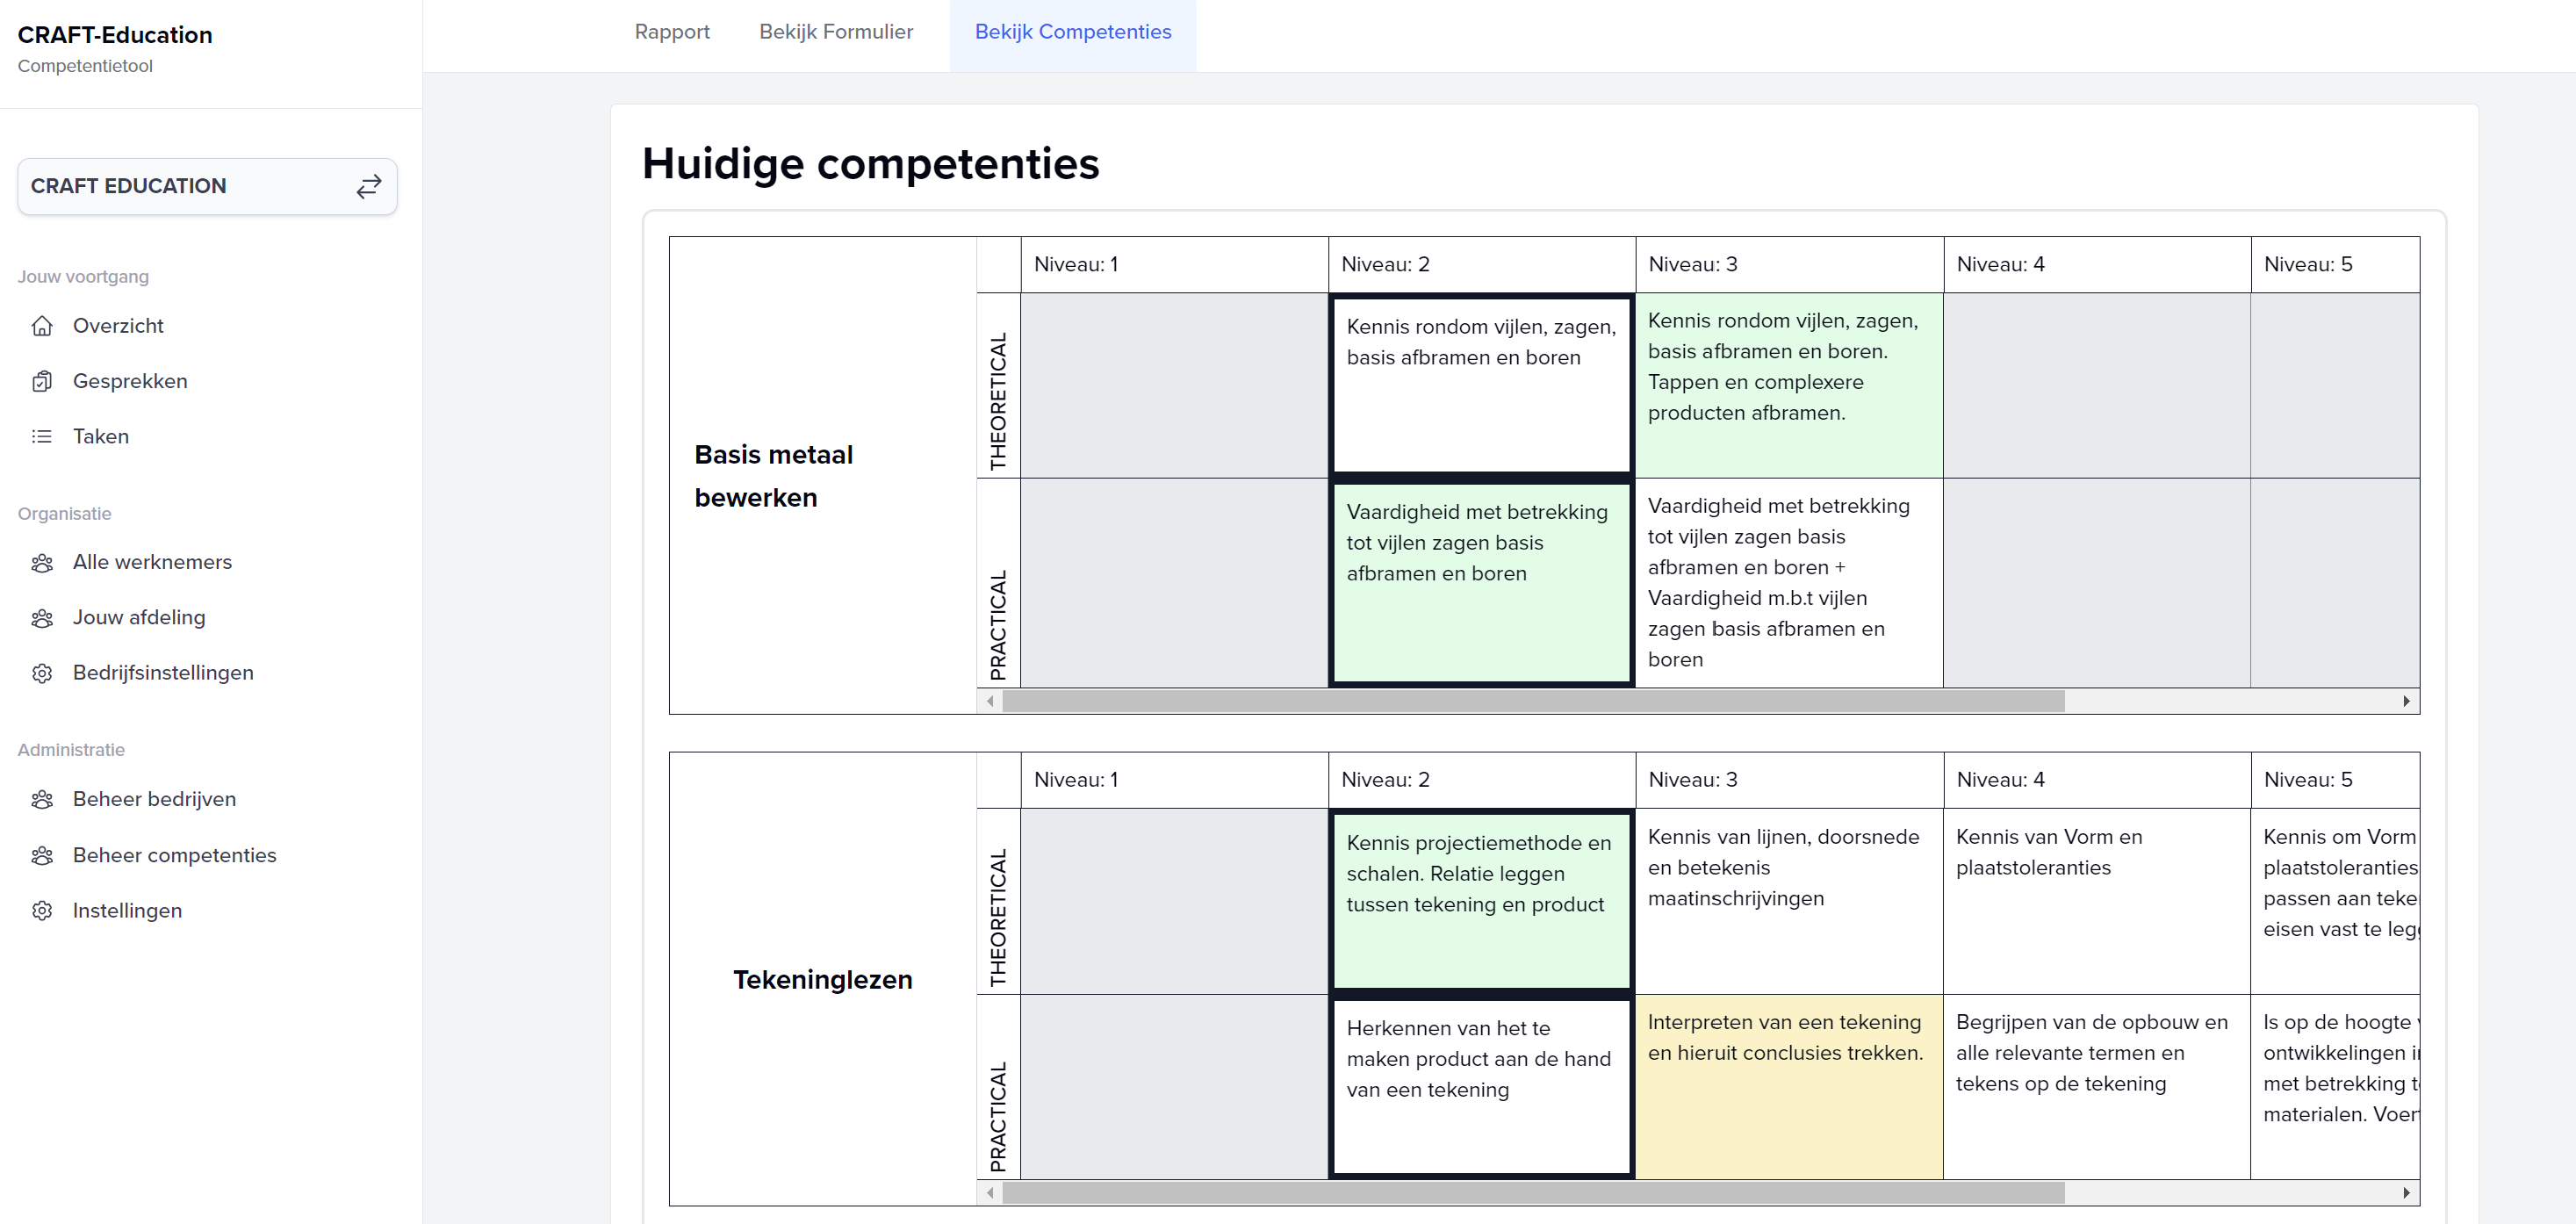
Task: Click the people icon beside Beheer competenties
Action: [42, 856]
